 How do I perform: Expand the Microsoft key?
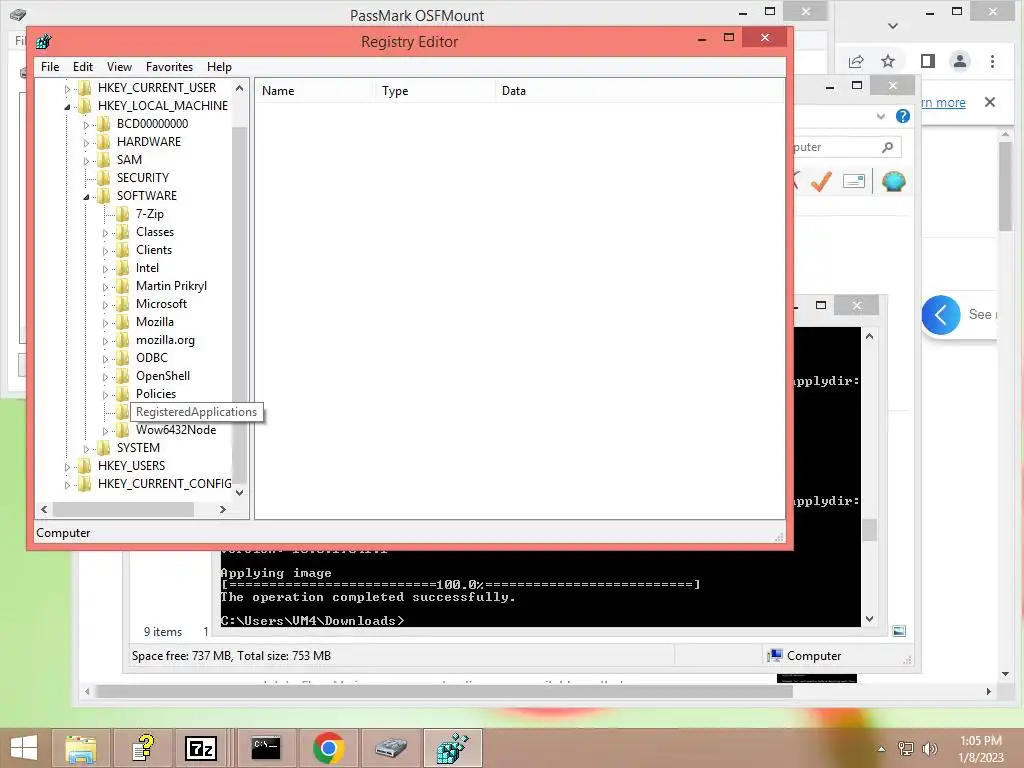[105, 304]
